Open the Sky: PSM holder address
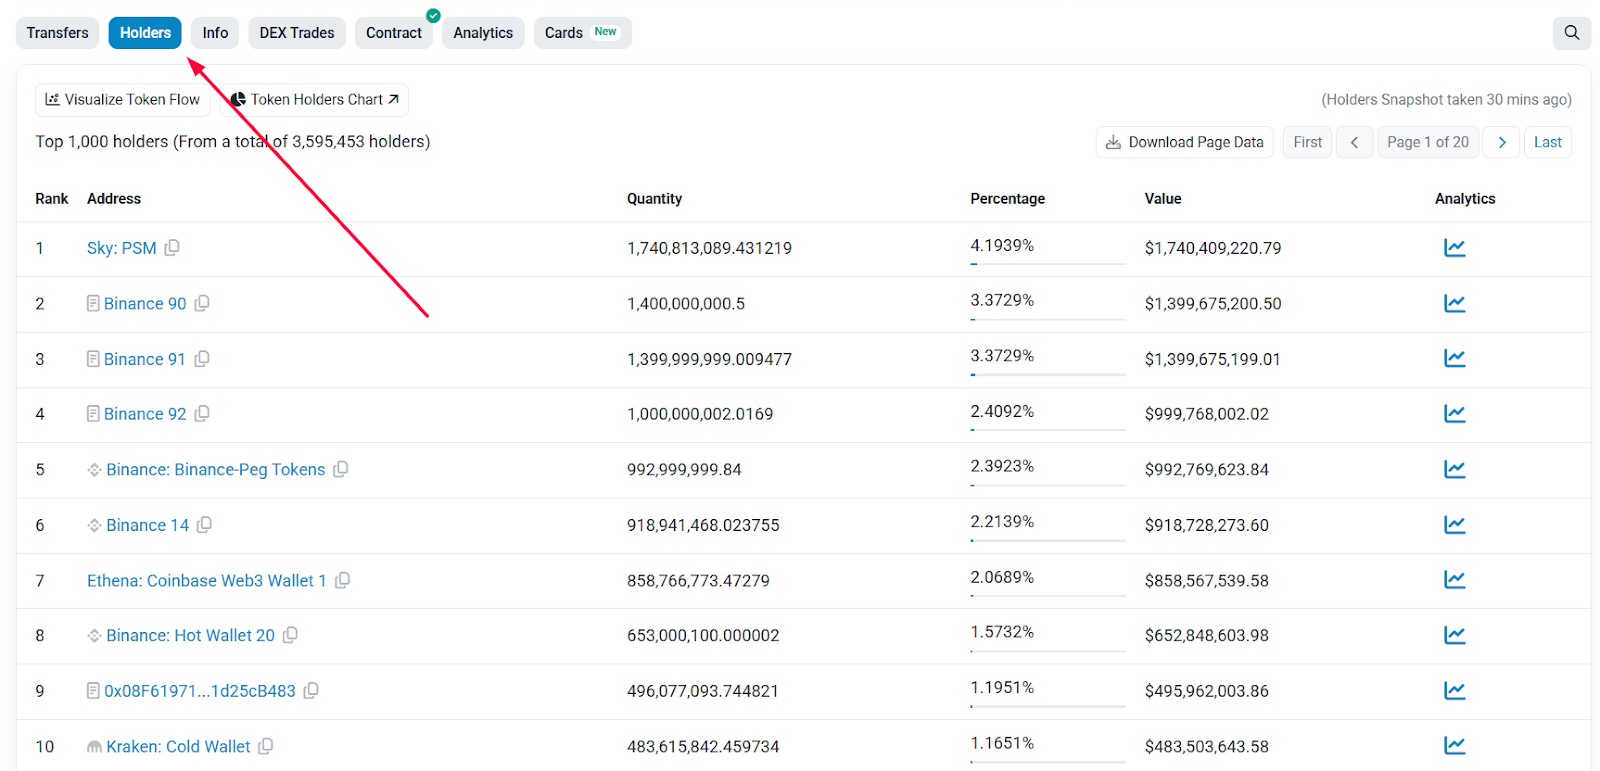 click(x=122, y=248)
